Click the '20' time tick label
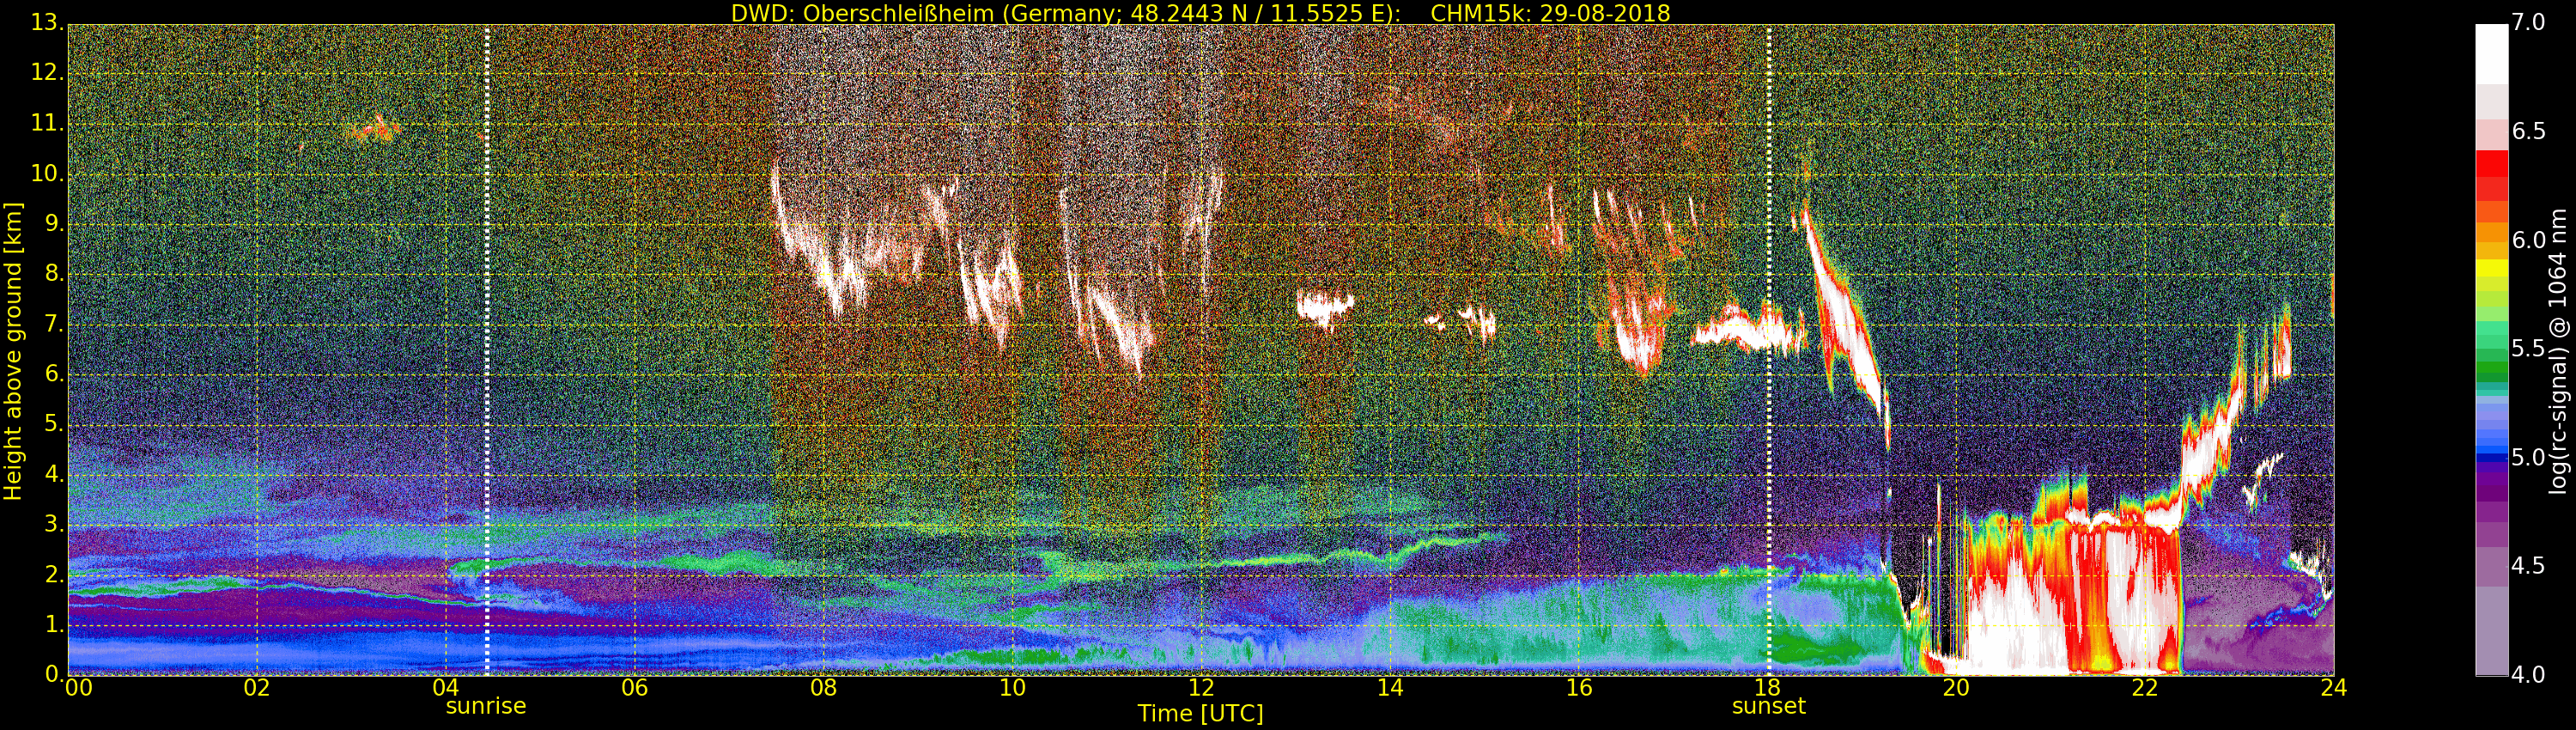 pos(1956,687)
